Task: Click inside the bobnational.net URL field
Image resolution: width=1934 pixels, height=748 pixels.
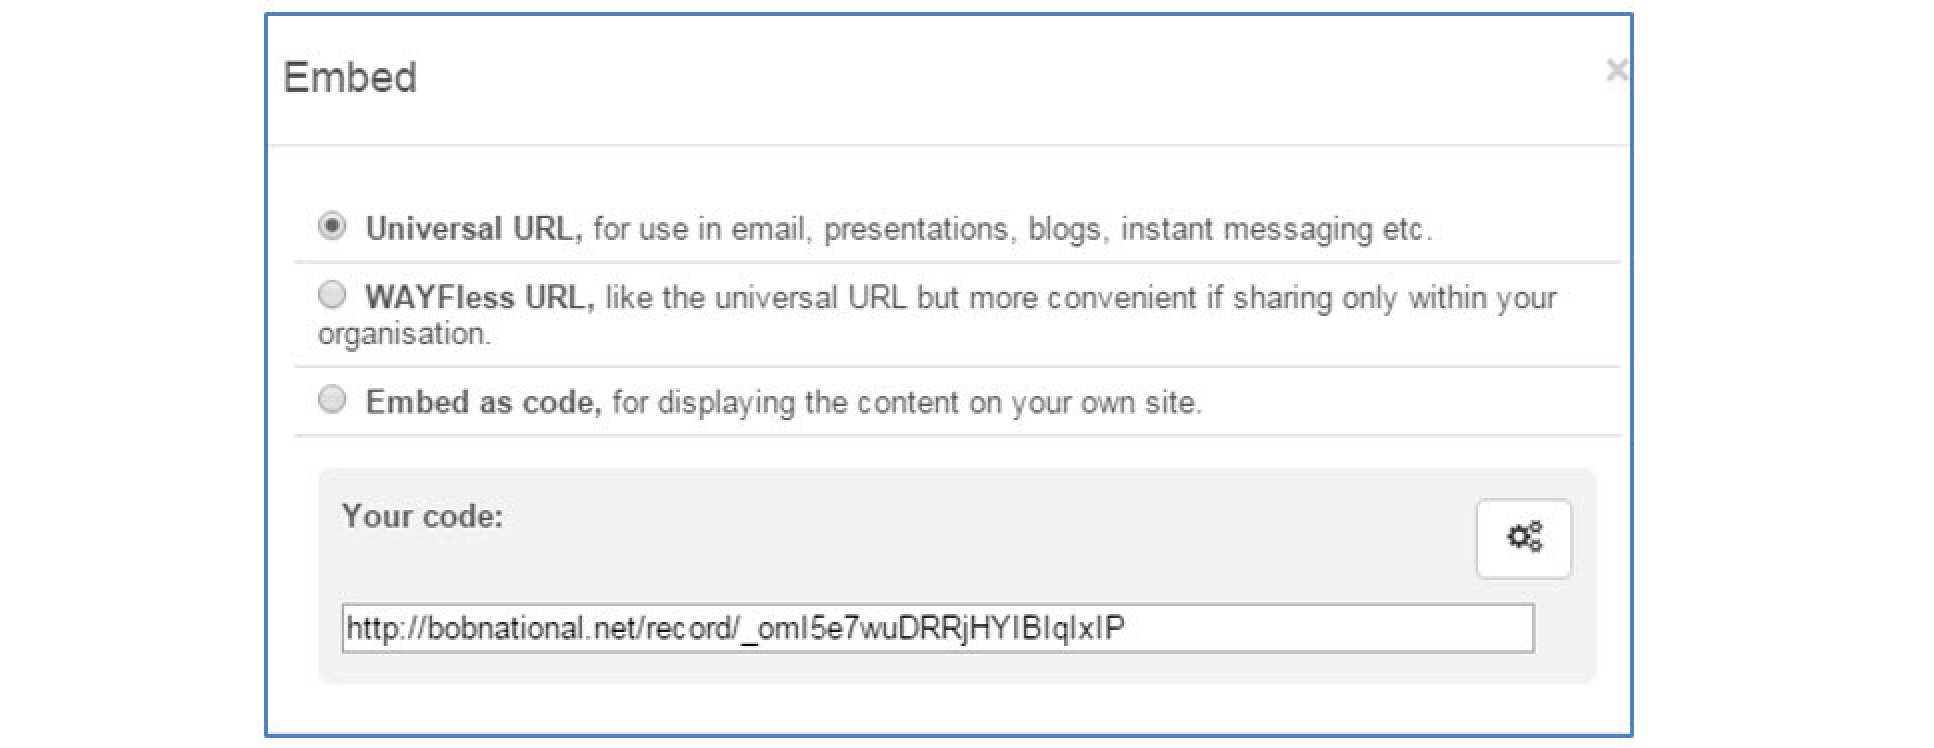Action: pyautogui.click(x=936, y=628)
